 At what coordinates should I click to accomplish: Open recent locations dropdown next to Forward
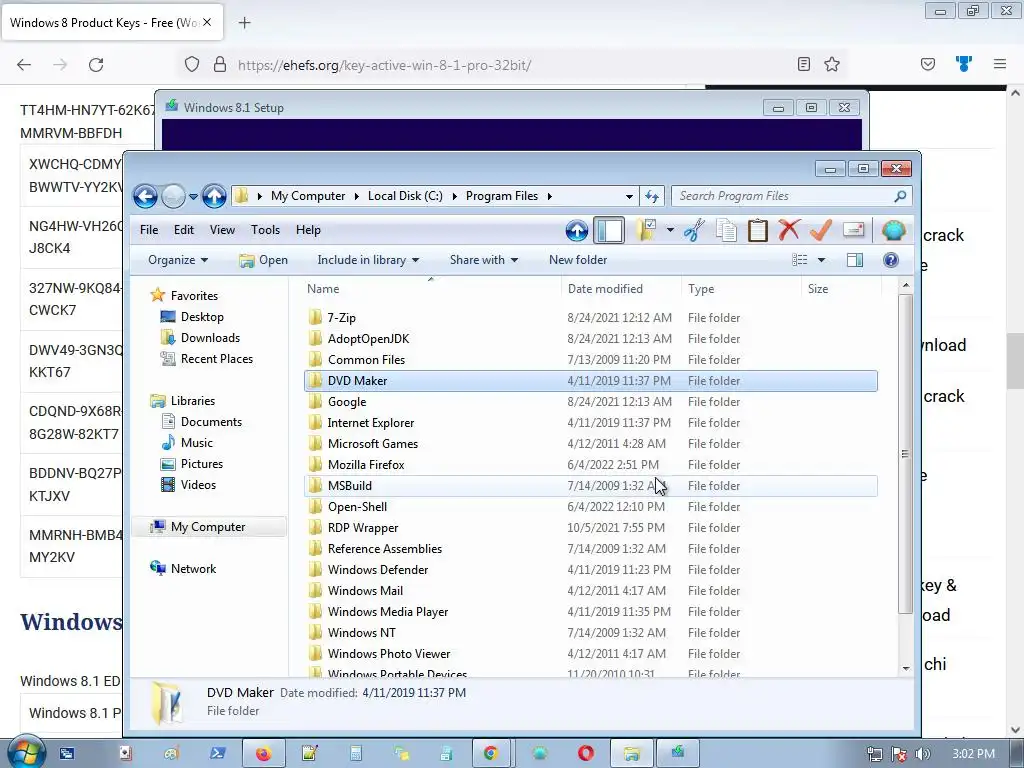193,196
